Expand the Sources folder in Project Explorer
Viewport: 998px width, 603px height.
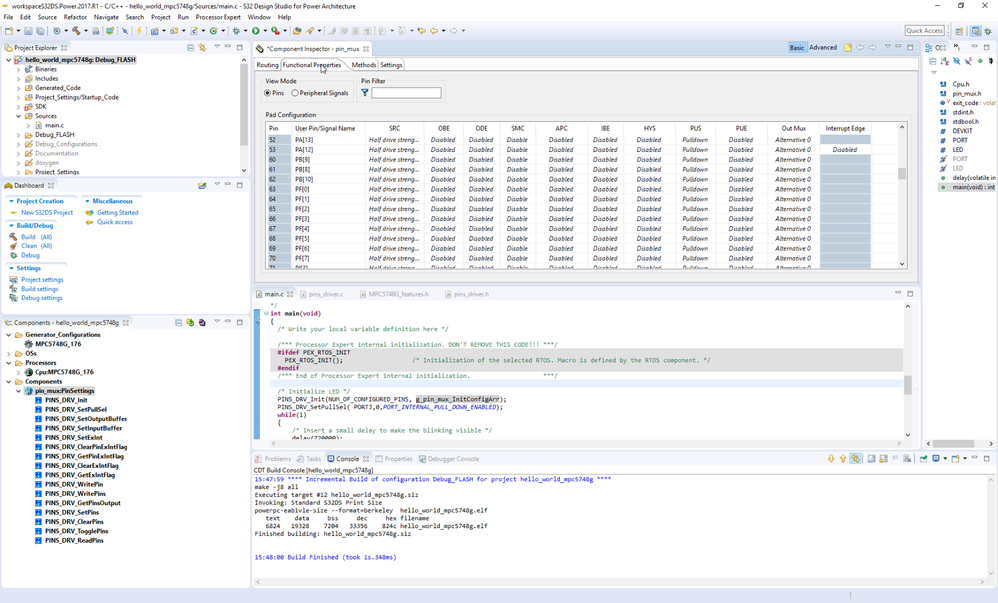(x=19, y=116)
